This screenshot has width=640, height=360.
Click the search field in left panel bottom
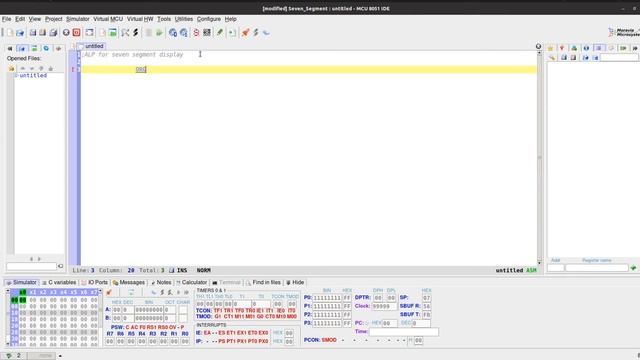tap(31, 266)
